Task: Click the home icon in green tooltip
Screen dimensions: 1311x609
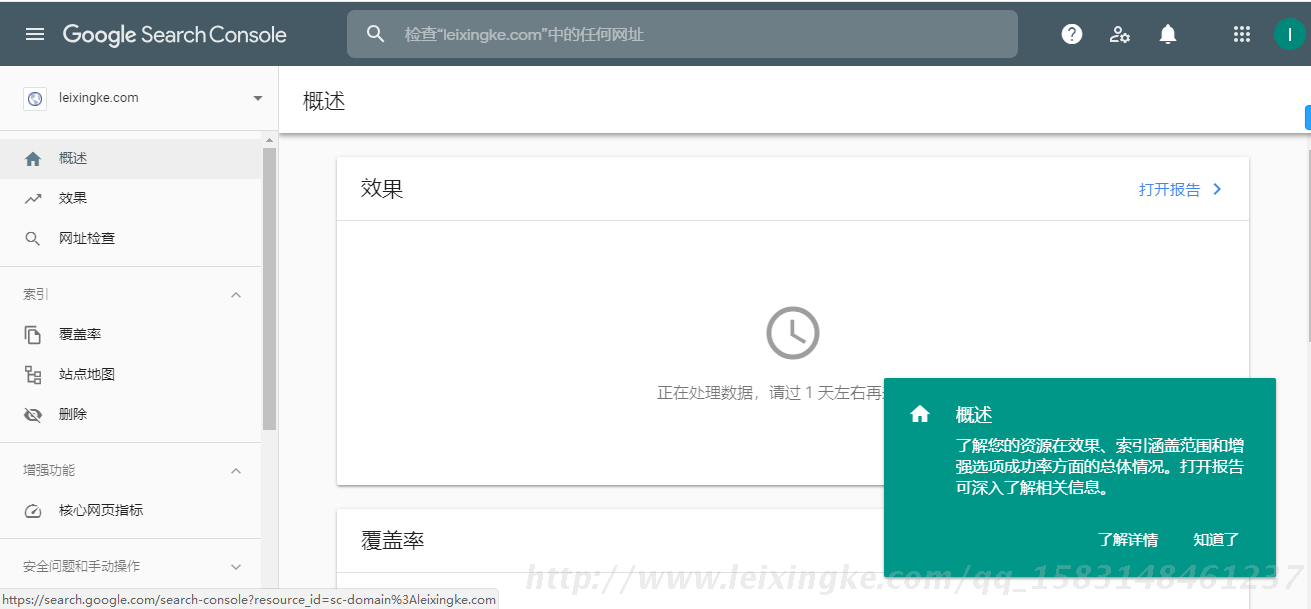Action: pyautogui.click(x=920, y=414)
